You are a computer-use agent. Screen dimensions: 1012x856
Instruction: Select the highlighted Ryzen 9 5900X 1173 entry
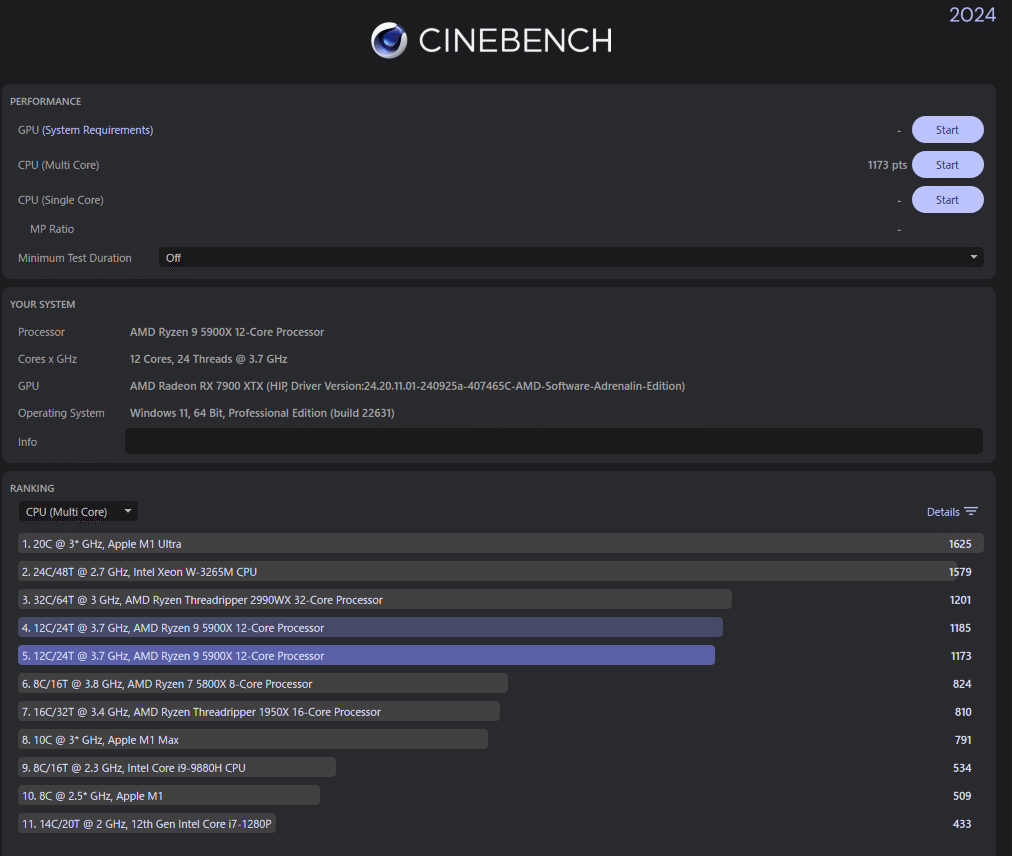[366, 656]
